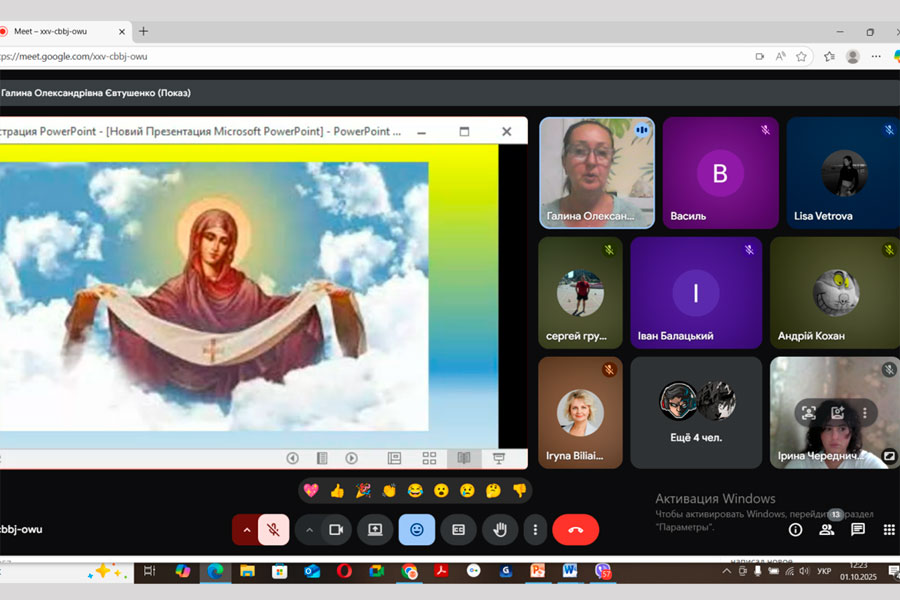Image resolution: width=900 pixels, height=600 pixels.
Task: Open the three-dot more options menu
Action: click(x=536, y=529)
